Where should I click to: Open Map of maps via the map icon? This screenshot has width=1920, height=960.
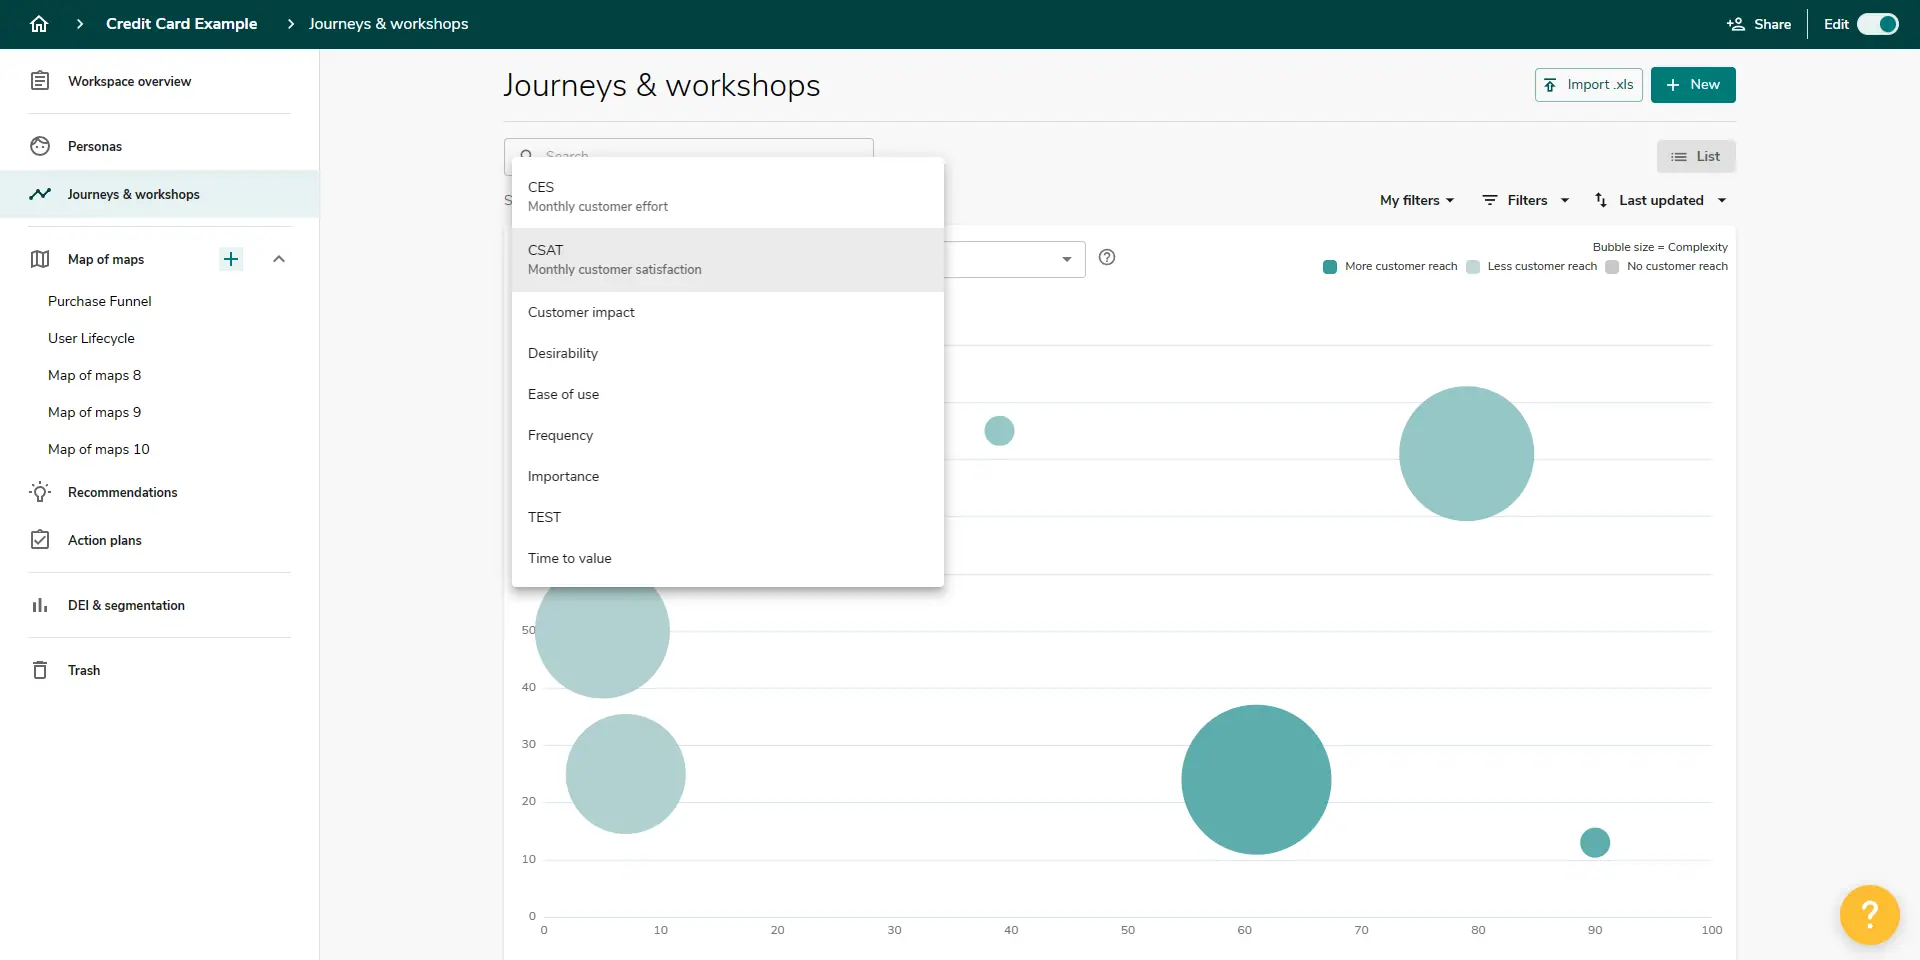[x=39, y=259]
